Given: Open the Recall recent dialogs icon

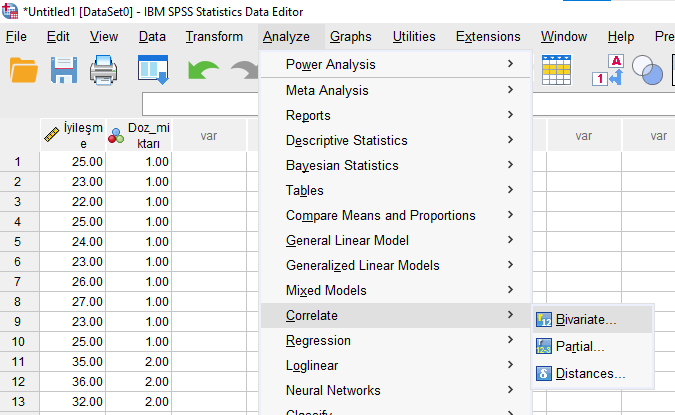Looking at the screenshot, I should point(153,69).
